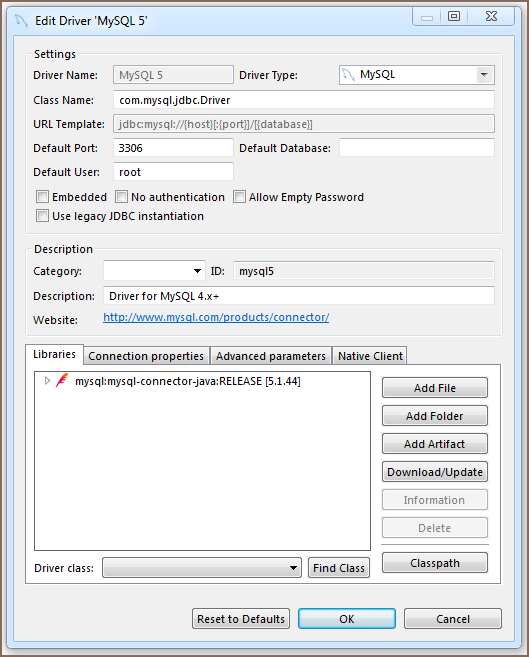The width and height of the screenshot is (529, 657).
Task: Open the Category dropdown
Action: [197, 271]
